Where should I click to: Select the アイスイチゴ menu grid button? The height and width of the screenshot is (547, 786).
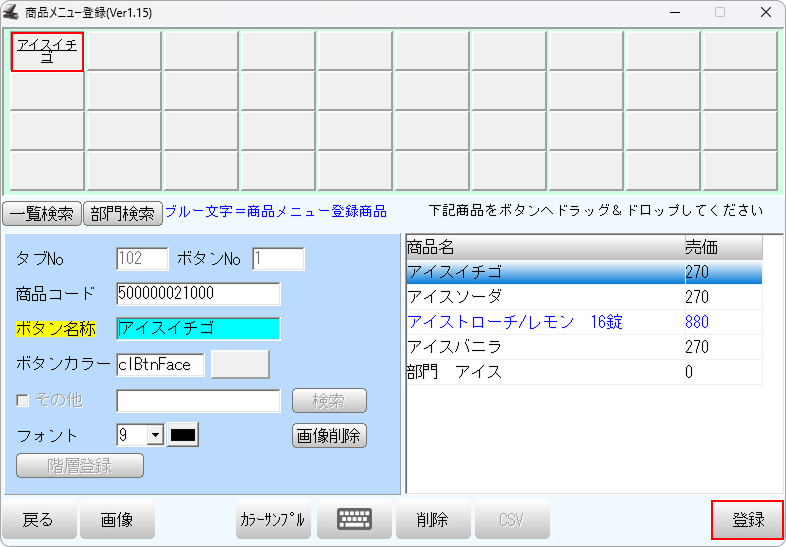click(x=47, y=51)
